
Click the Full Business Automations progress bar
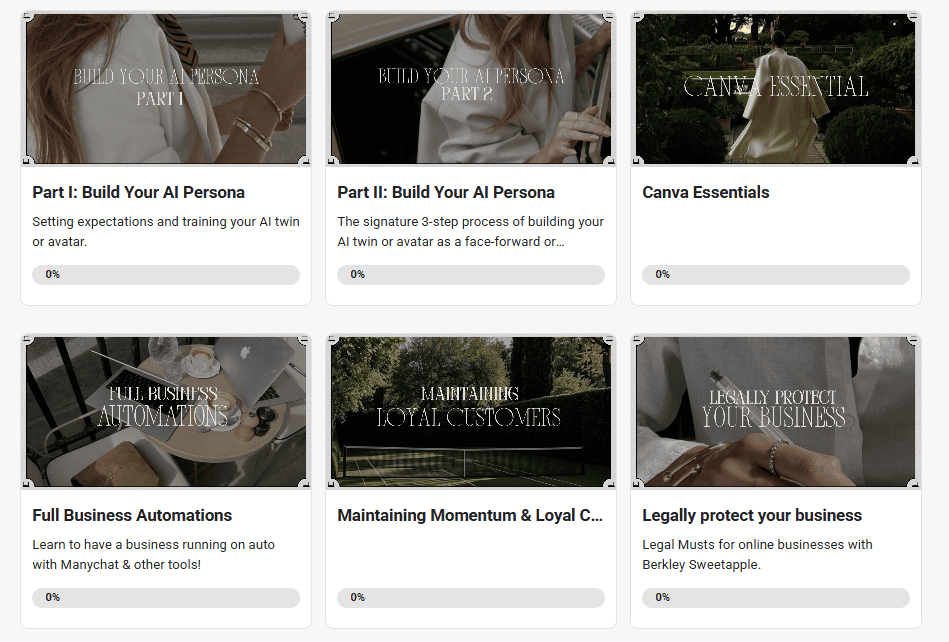pos(165,598)
